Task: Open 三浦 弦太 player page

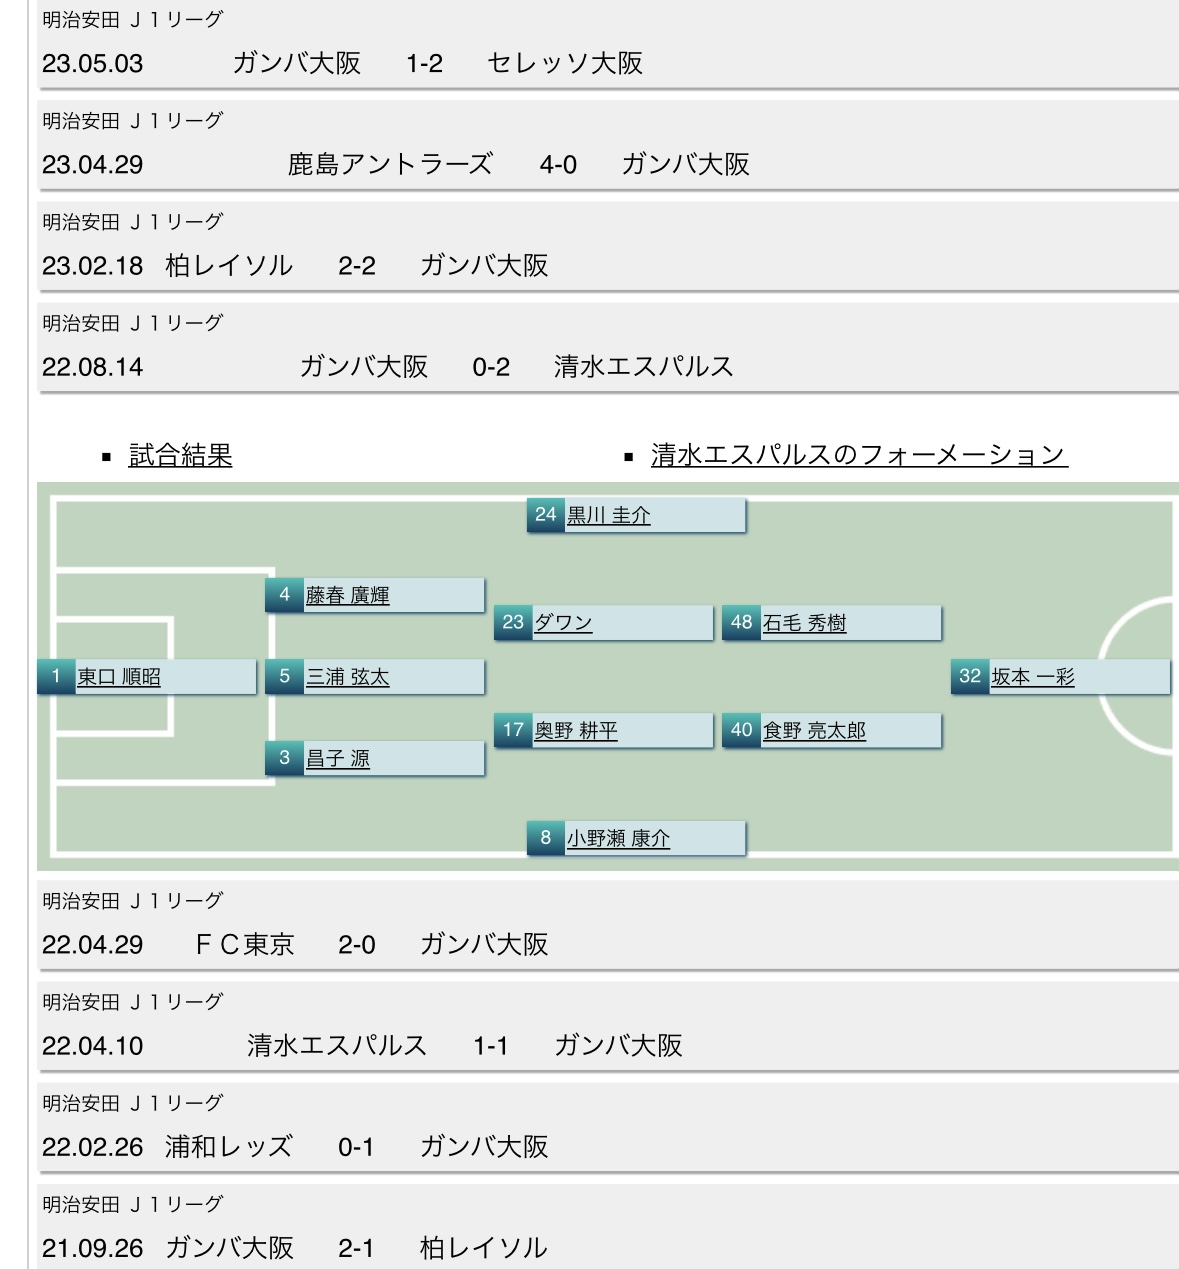Action: tap(347, 677)
